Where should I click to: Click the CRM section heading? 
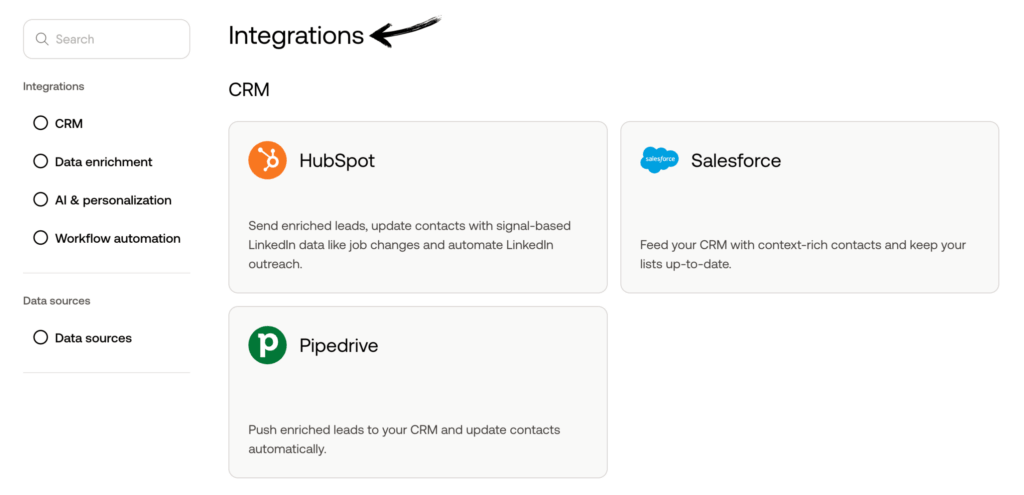pyautogui.click(x=249, y=90)
